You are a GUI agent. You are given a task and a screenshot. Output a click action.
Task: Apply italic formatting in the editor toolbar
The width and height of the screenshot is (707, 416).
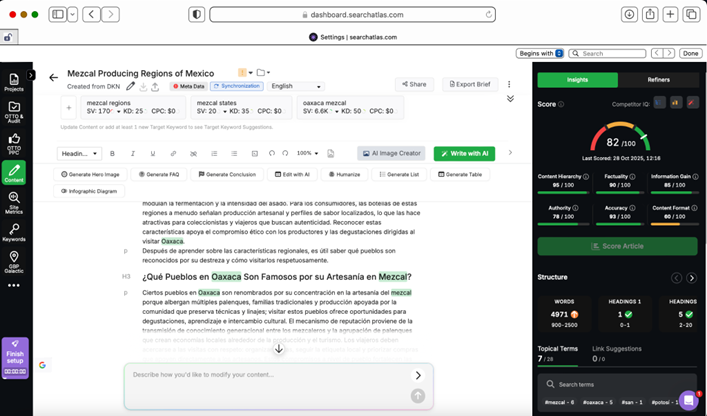click(133, 154)
